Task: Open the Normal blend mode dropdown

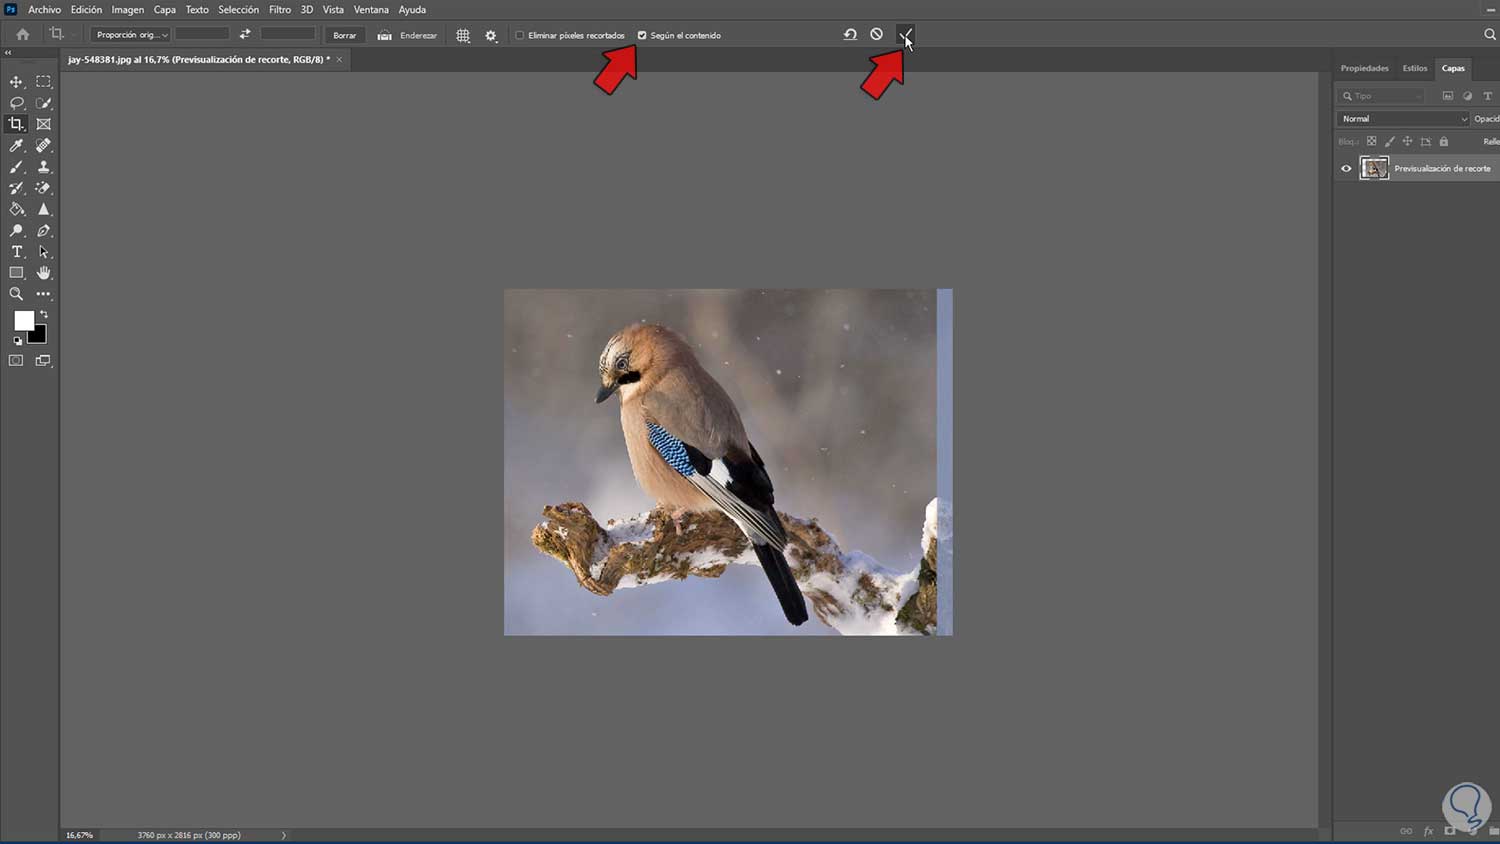Action: tap(1403, 119)
